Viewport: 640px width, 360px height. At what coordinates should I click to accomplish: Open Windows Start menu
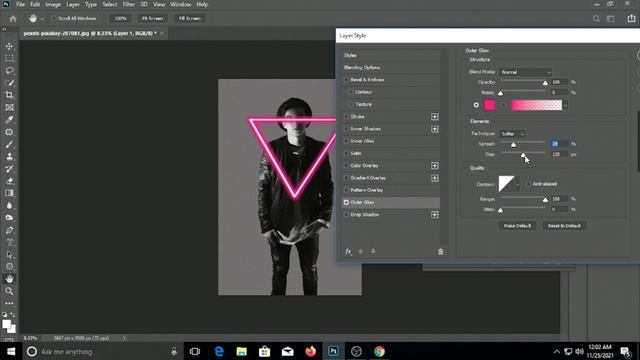pos(11,351)
